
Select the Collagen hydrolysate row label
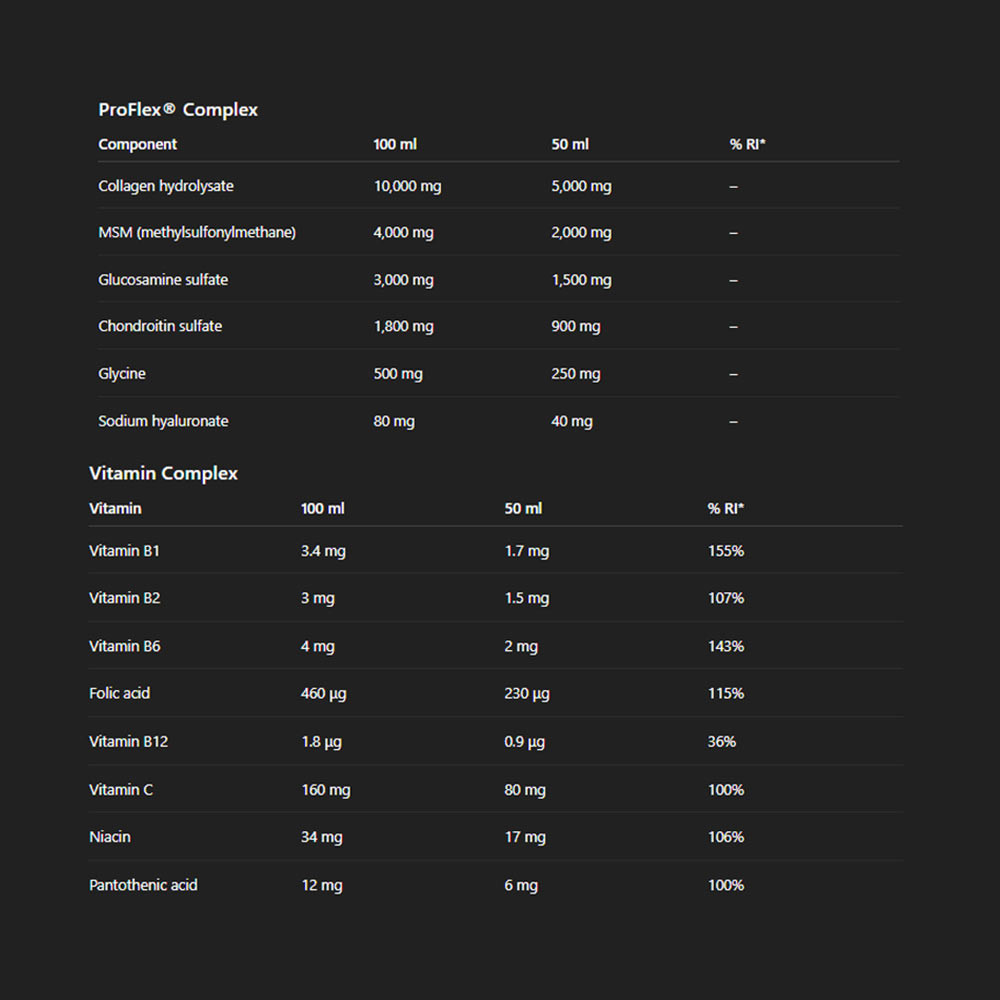pyautogui.click(x=166, y=186)
